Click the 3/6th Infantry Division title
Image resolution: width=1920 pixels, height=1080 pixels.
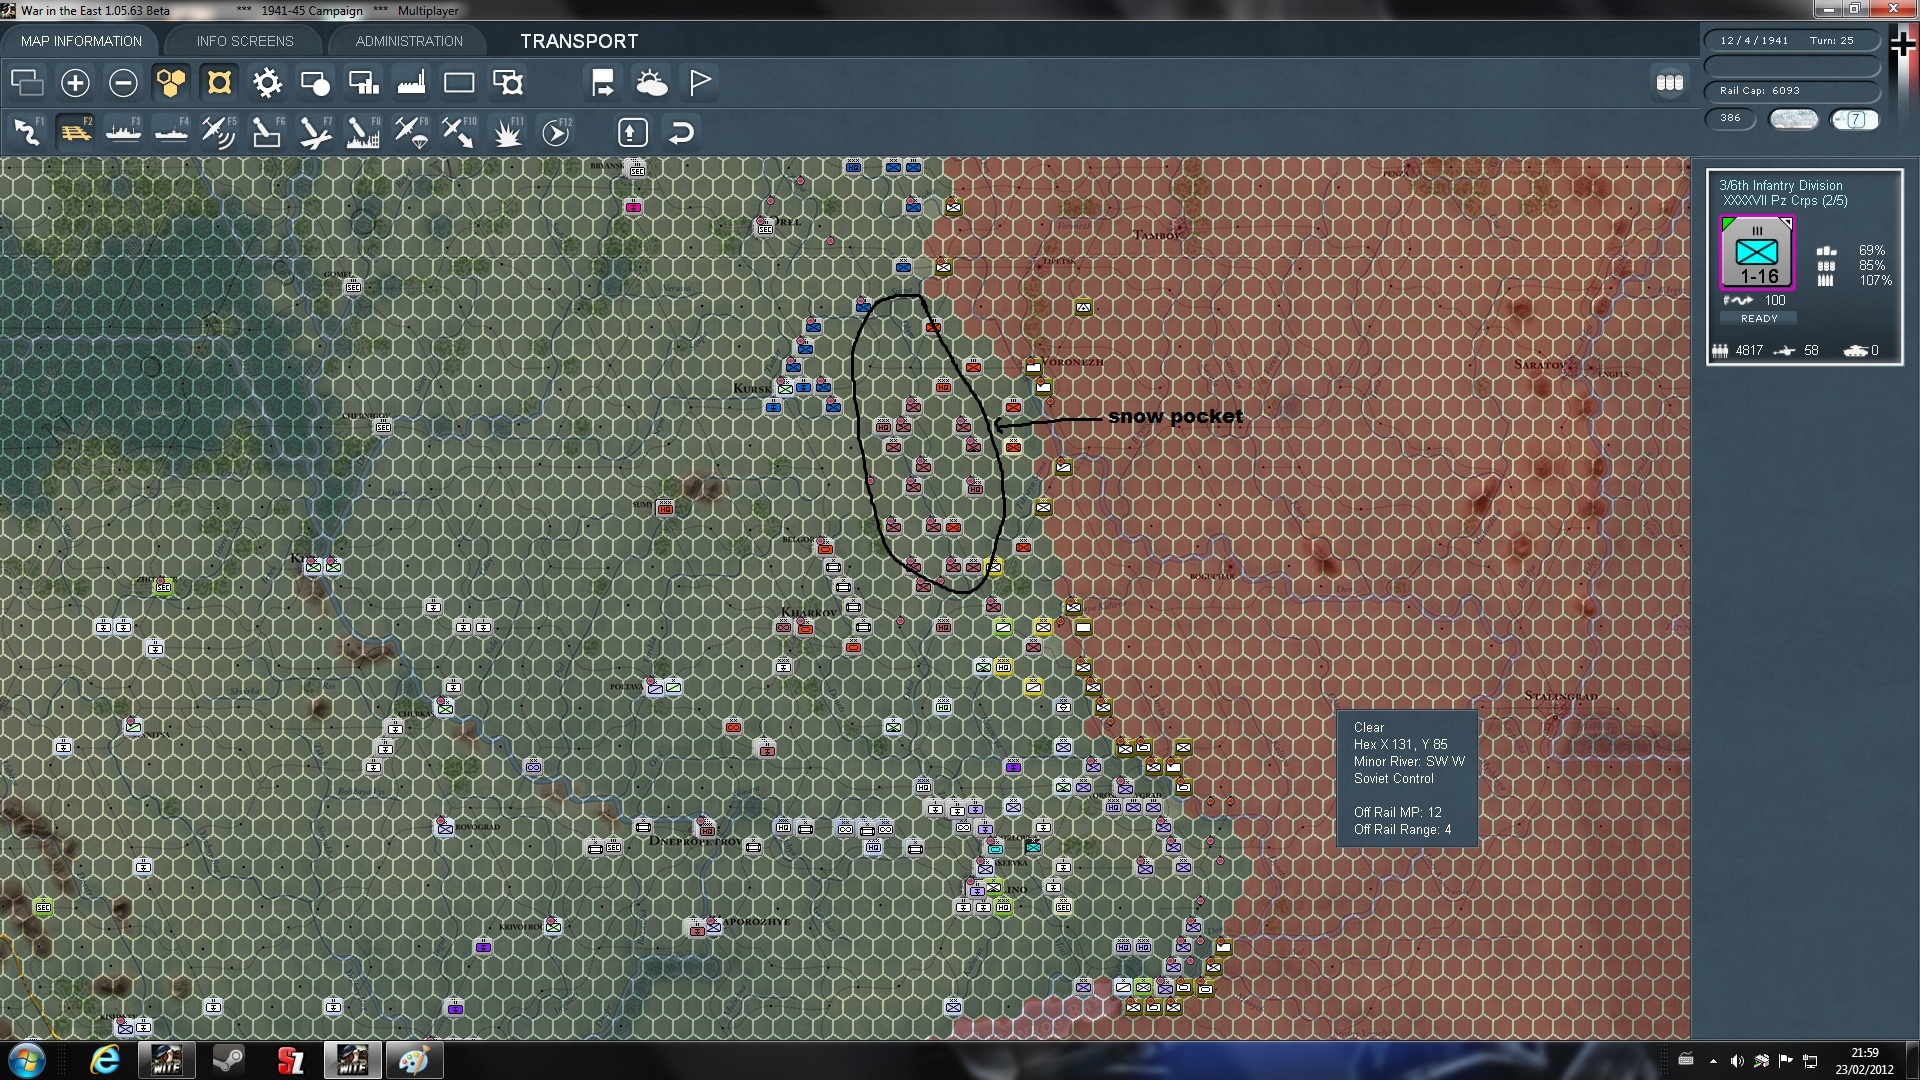1780,185
